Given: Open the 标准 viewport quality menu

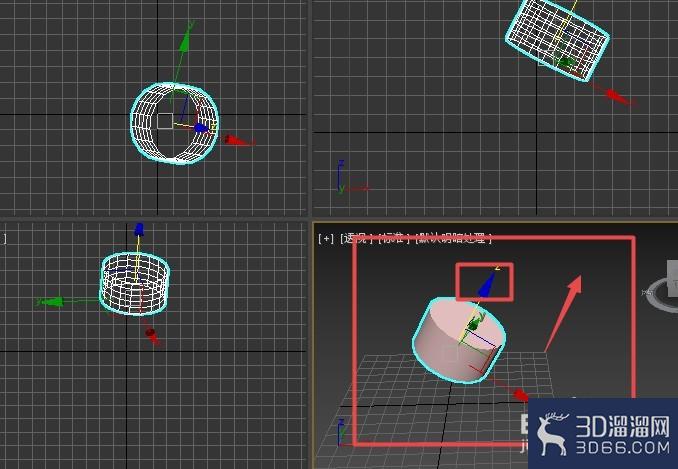Looking at the screenshot, I should (394, 238).
